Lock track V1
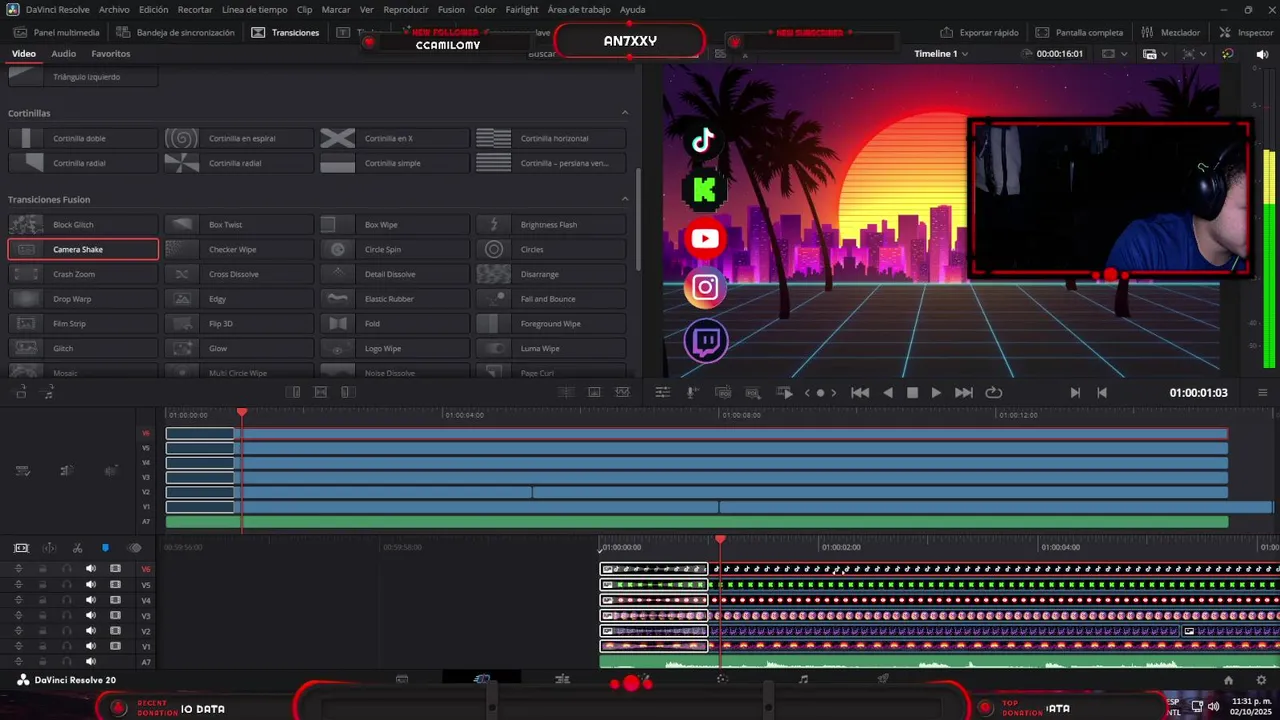The width and height of the screenshot is (1280, 720). pyautogui.click(x=43, y=647)
